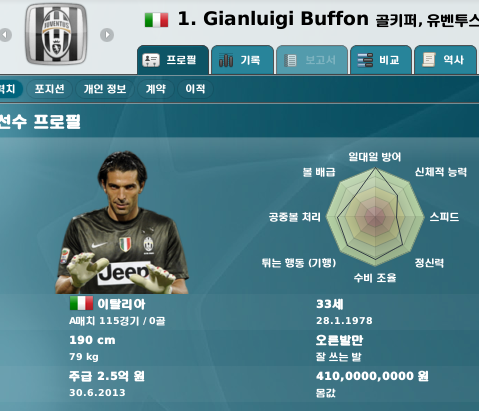The width and height of the screenshot is (479, 411).
Task: Open the 이적 transfer sub-tab
Action: click(195, 89)
